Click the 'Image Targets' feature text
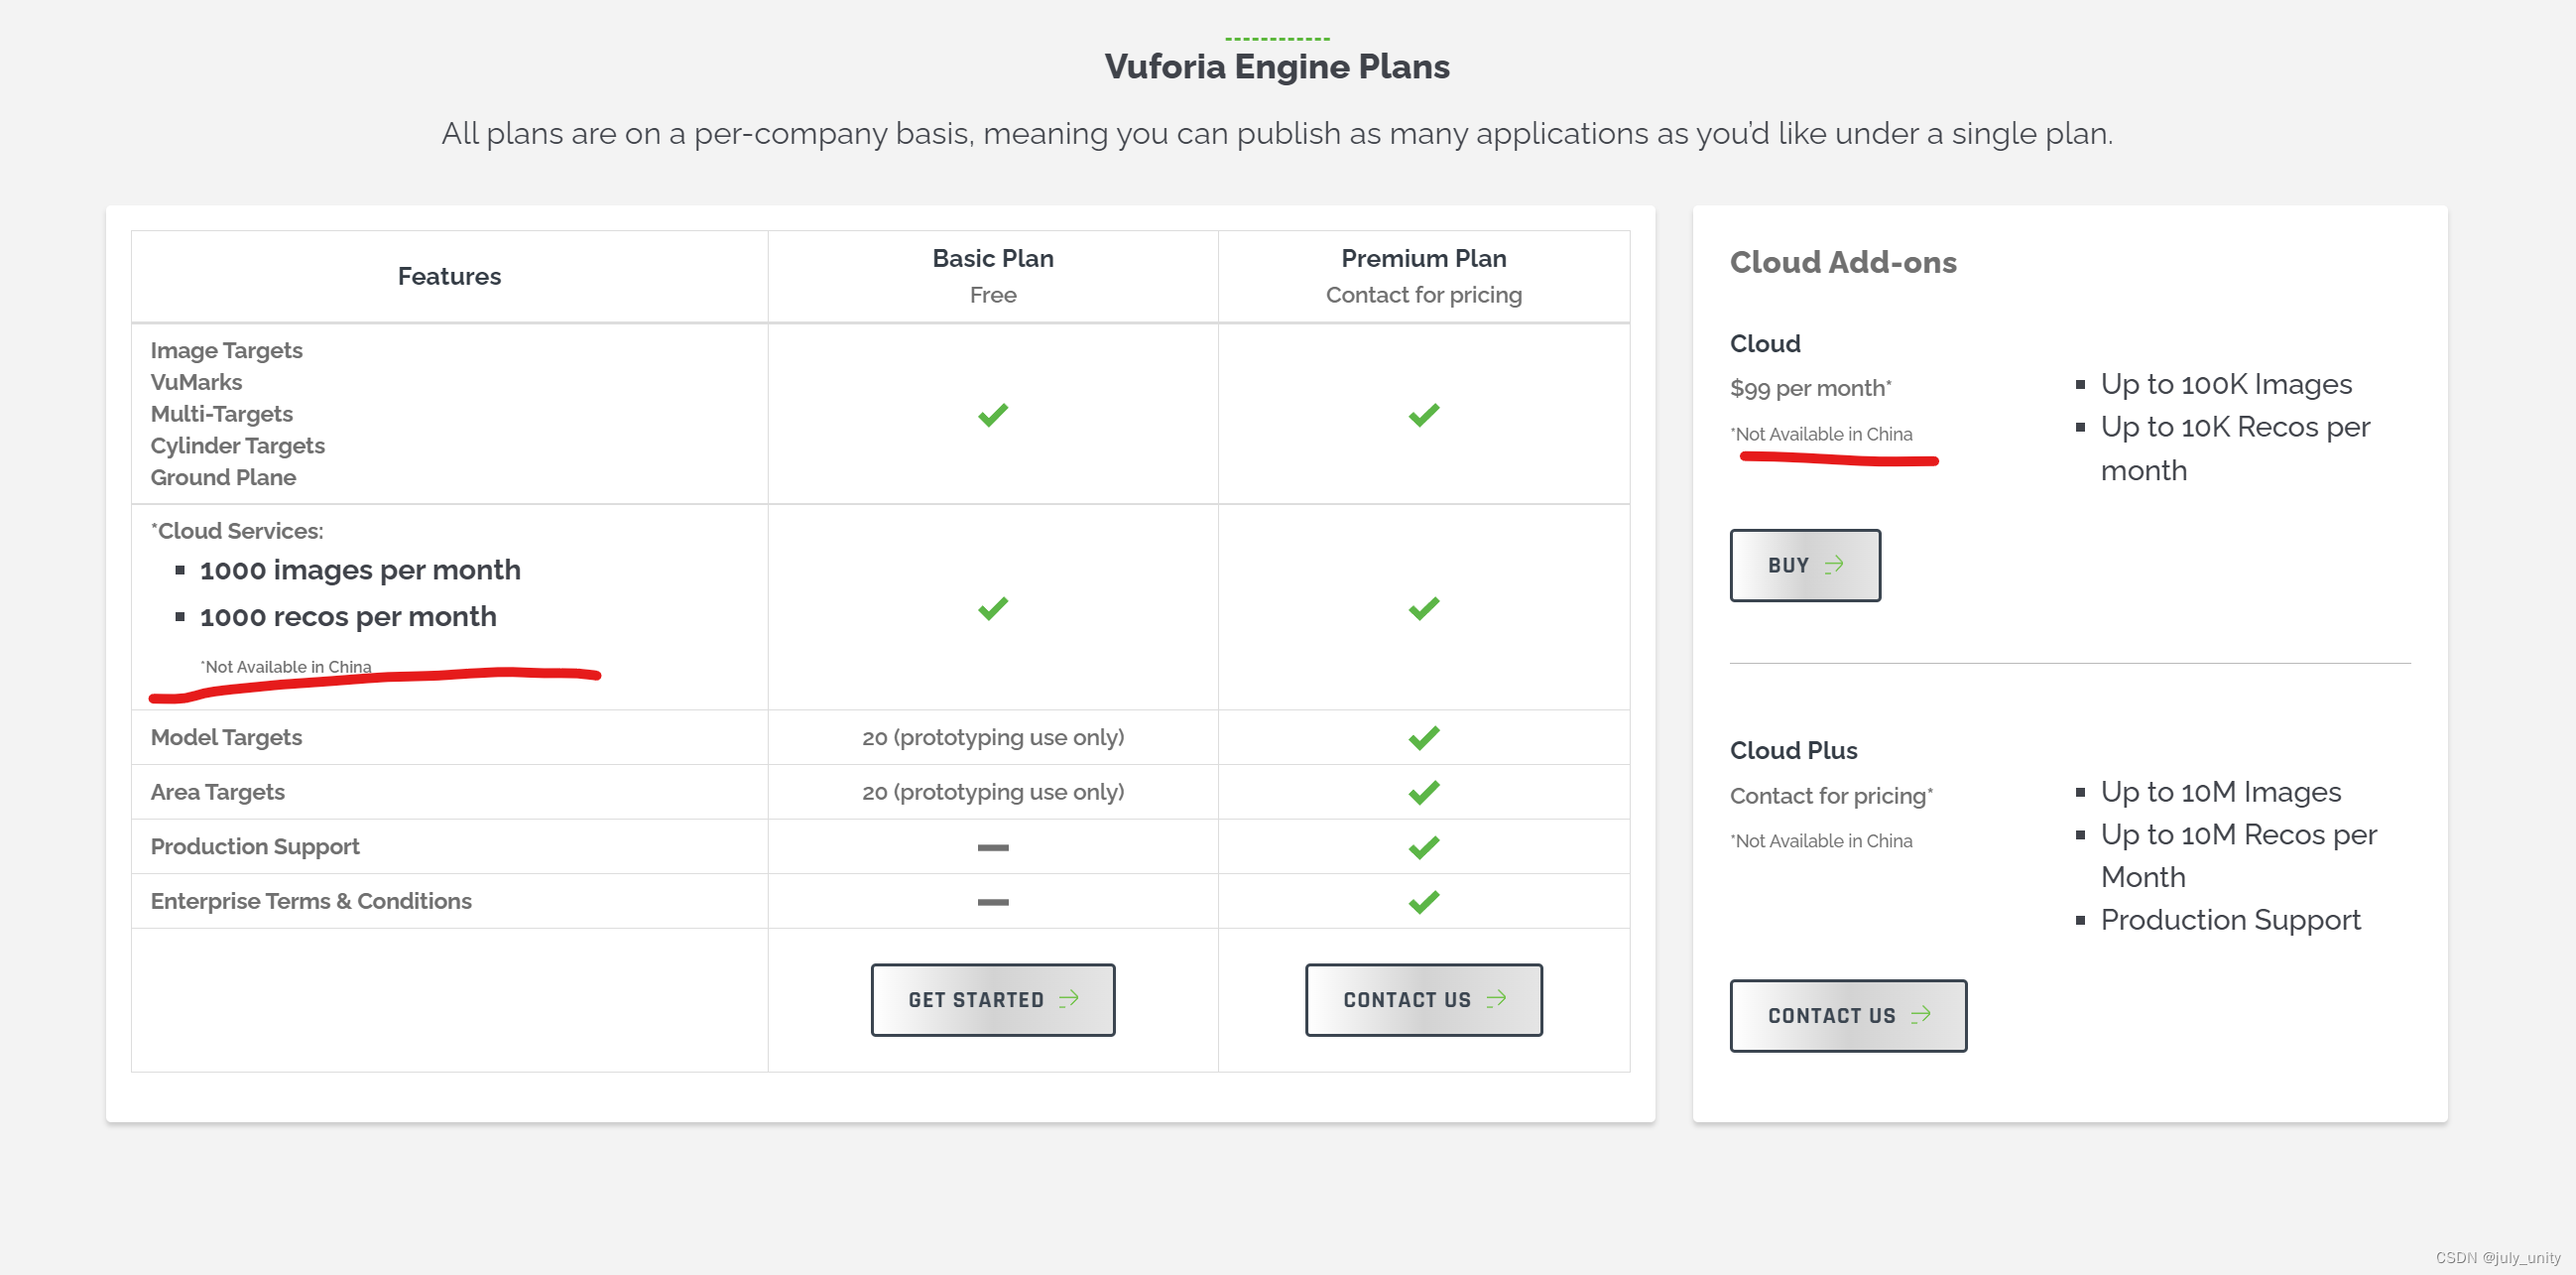This screenshot has width=2576, height=1275. point(226,351)
